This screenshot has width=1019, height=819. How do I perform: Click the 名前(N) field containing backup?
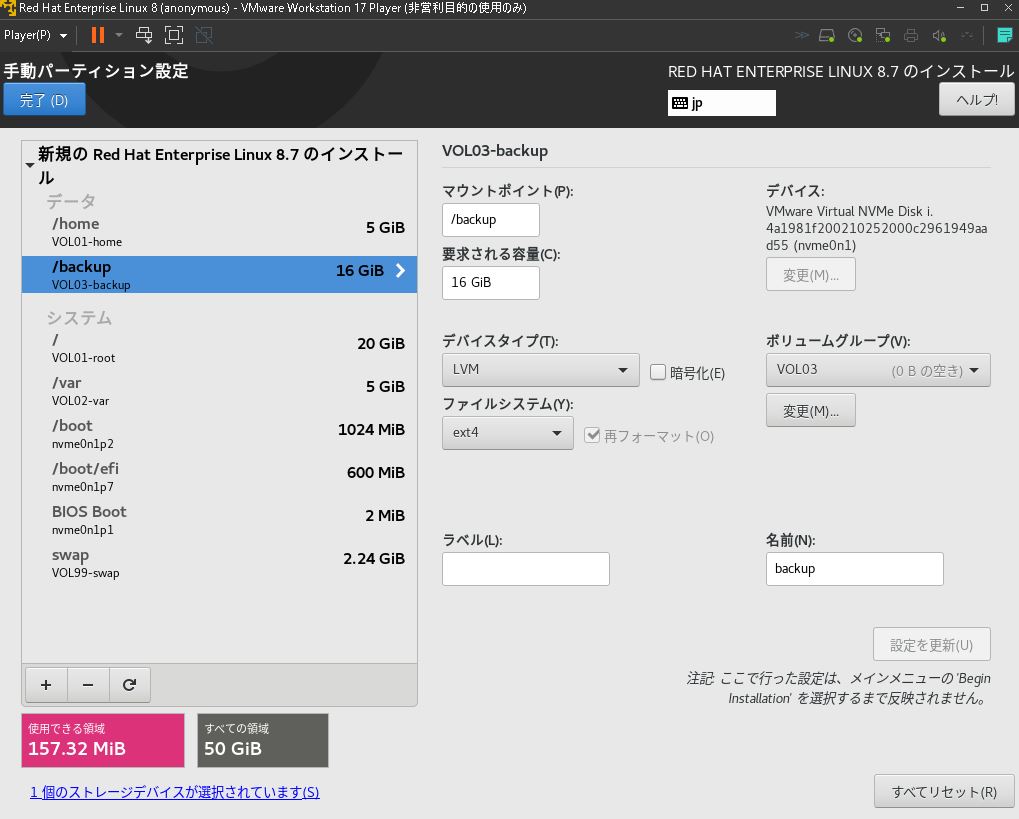pos(855,569)
